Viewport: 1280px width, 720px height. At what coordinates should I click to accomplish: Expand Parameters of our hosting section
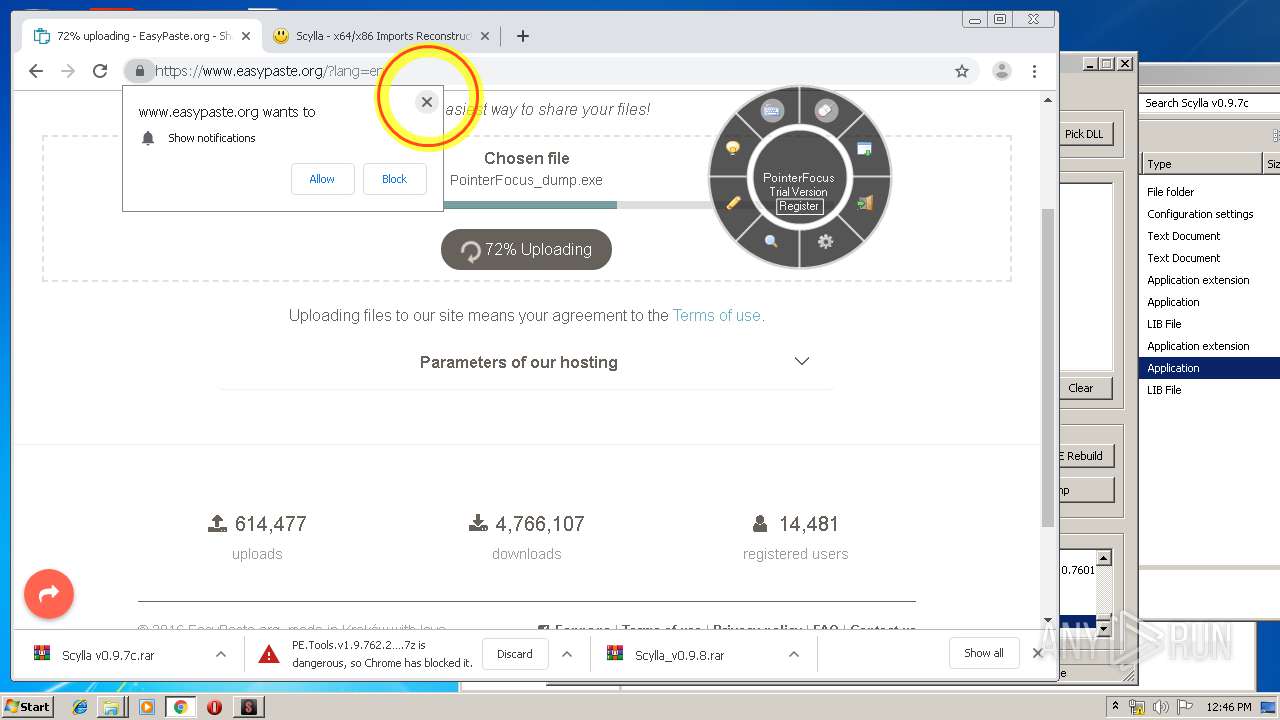[527, 362]
